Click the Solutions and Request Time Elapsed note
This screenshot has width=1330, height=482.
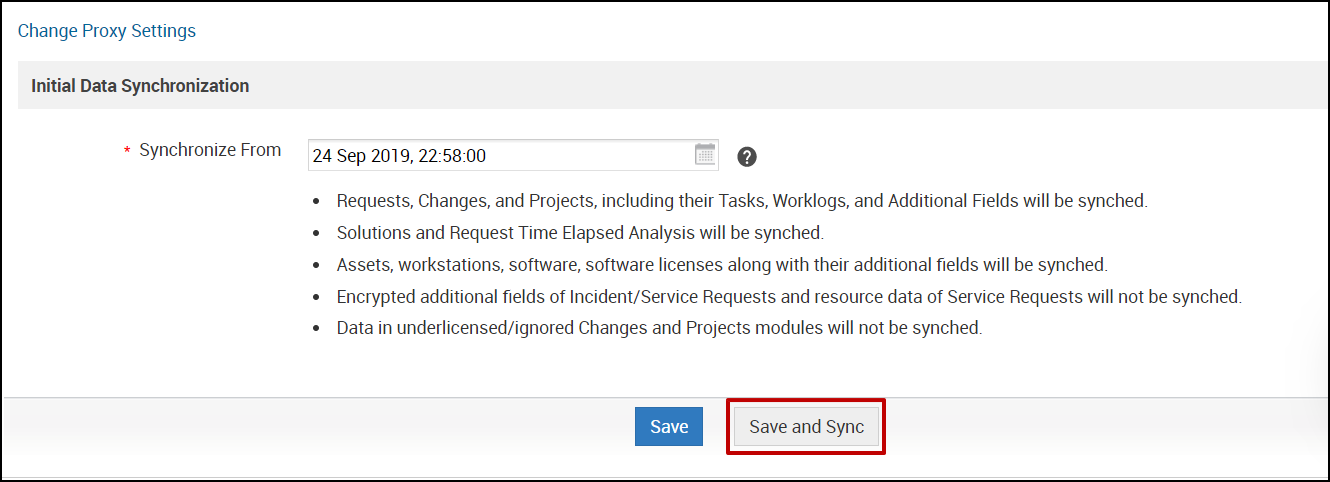pos(580,233)
